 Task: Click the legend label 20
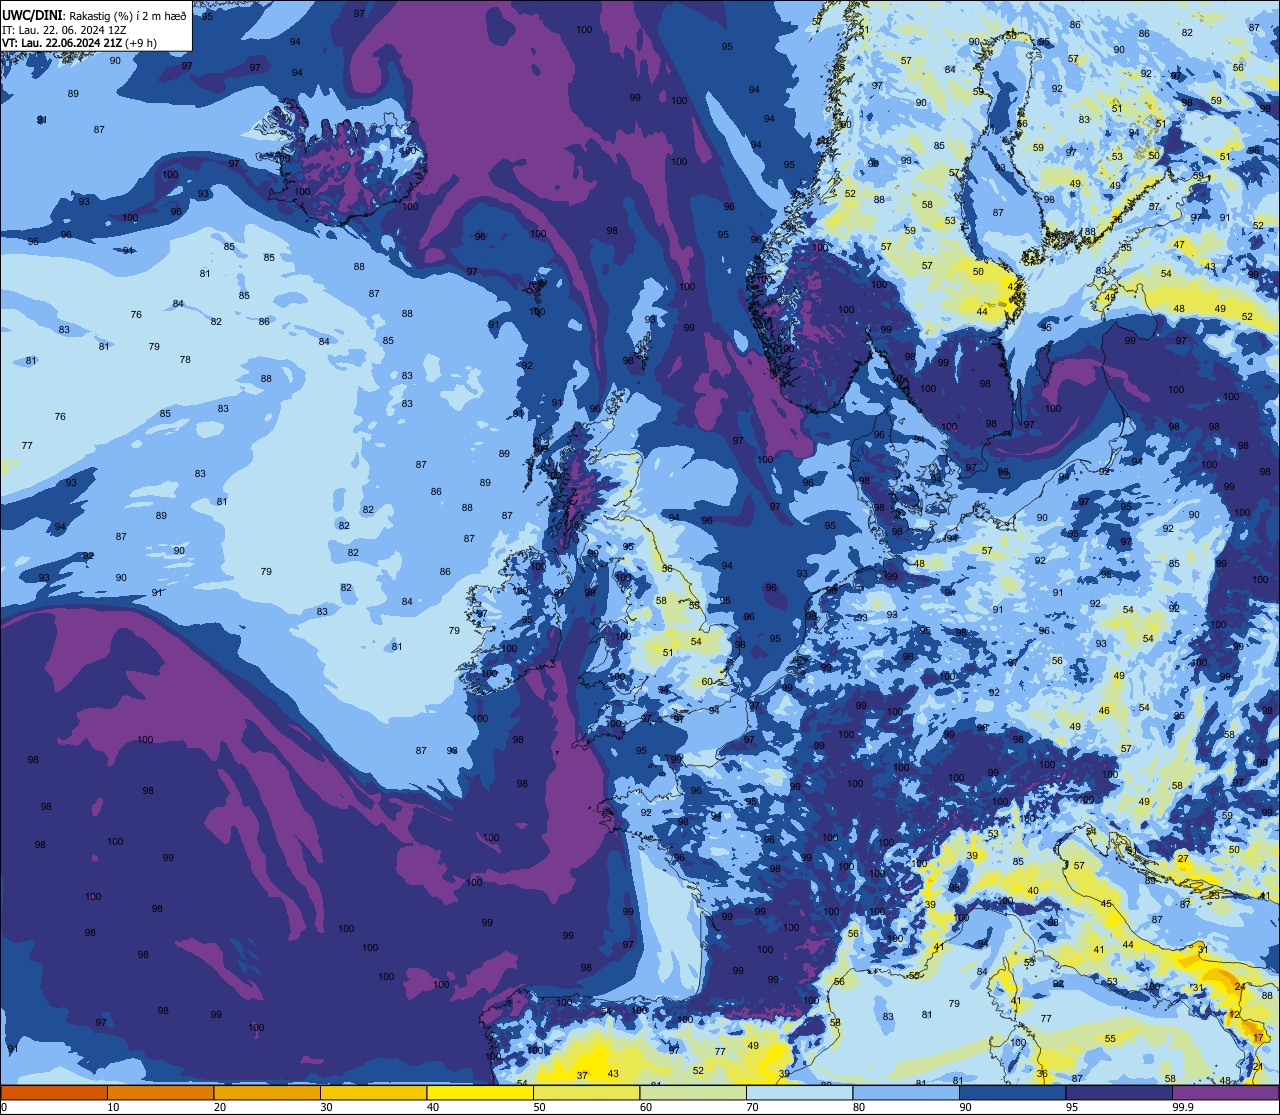click(220, 1107)
